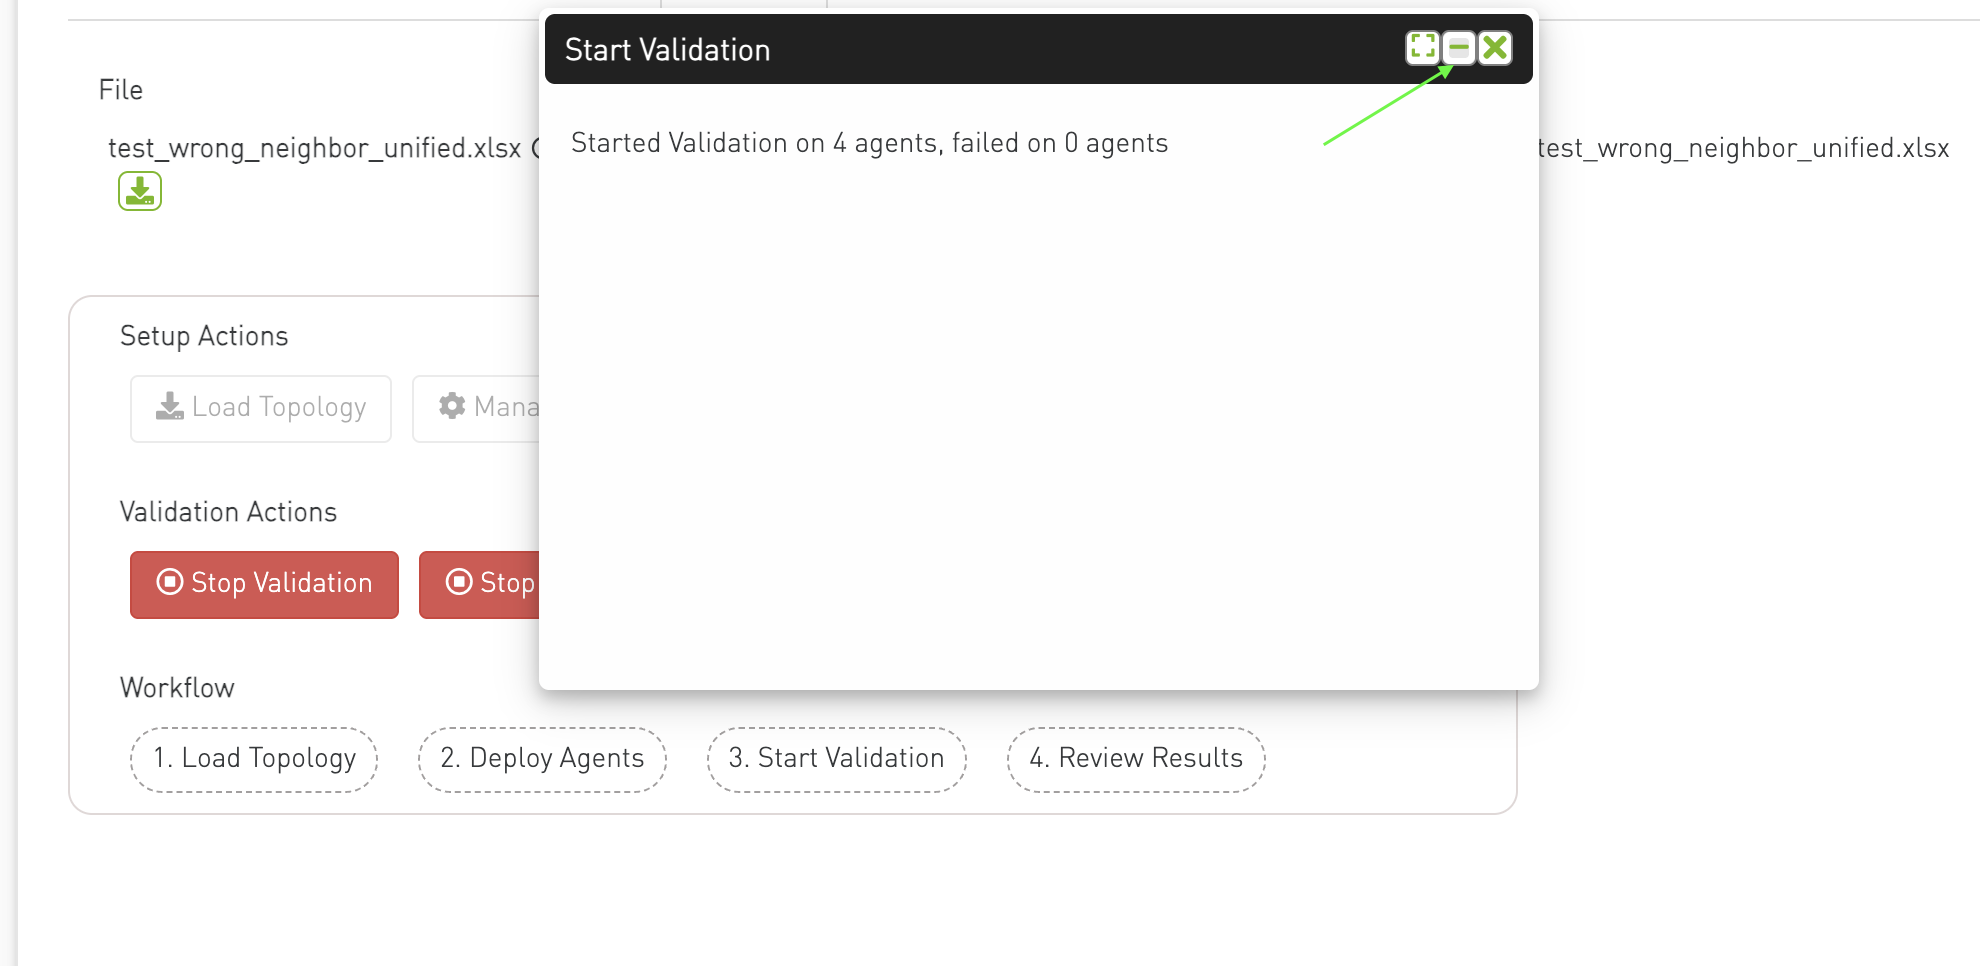This screenshot has height=966, width=1980.
Task: Click the gear icon on Manage button
Action: tap(452, 405)
